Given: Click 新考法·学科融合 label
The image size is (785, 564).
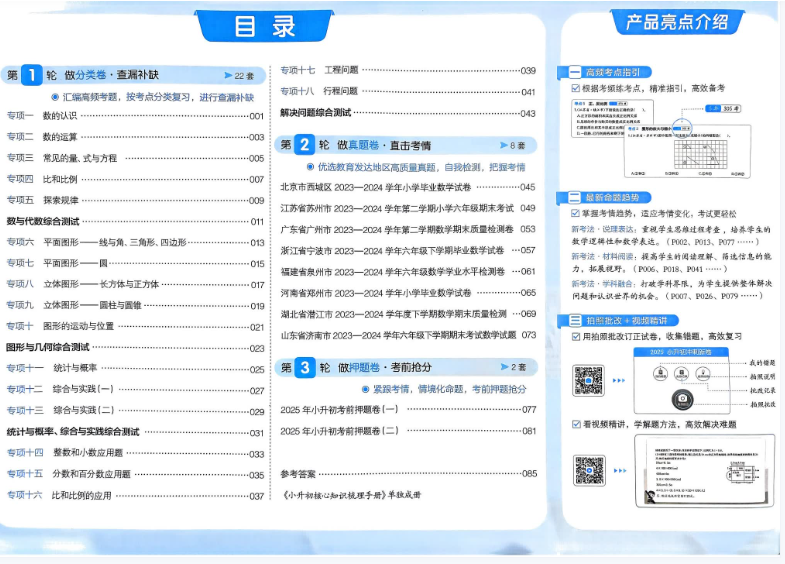Looking at the screenshot, I should click(603, 284).
